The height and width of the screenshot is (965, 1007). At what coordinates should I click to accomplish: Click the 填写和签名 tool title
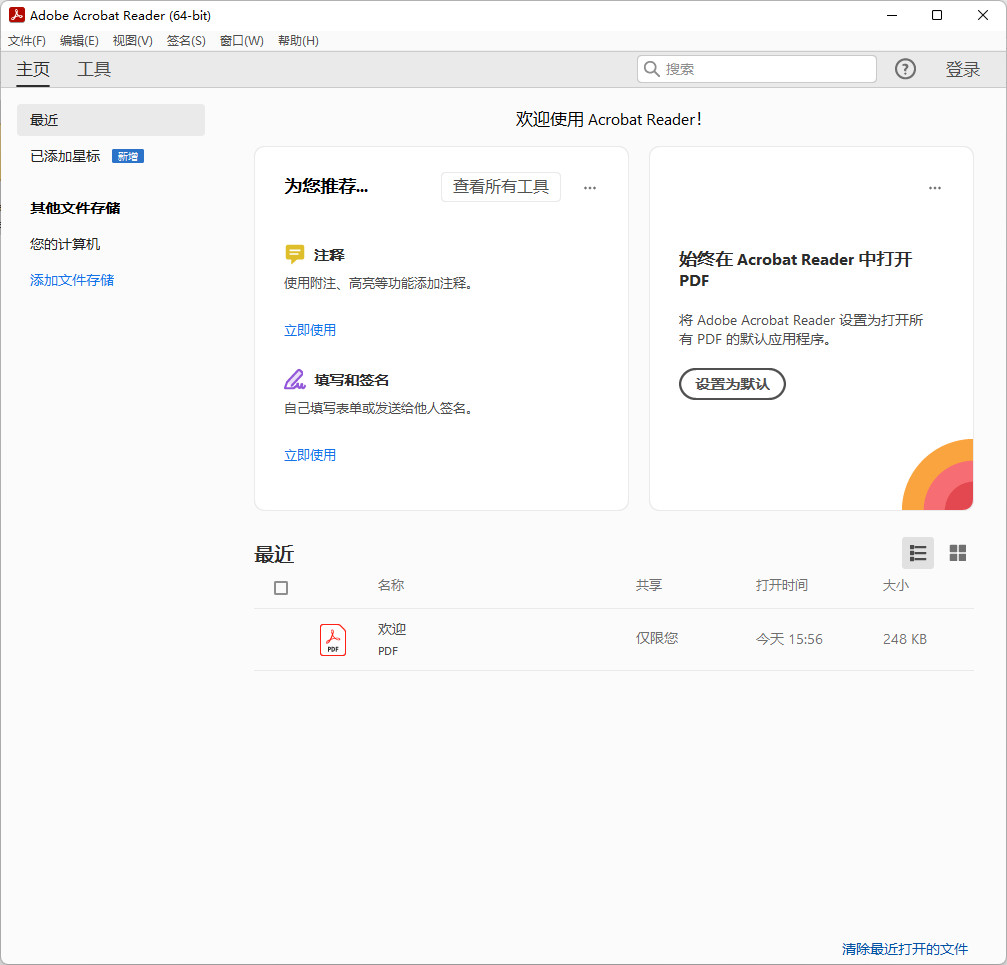351,380
